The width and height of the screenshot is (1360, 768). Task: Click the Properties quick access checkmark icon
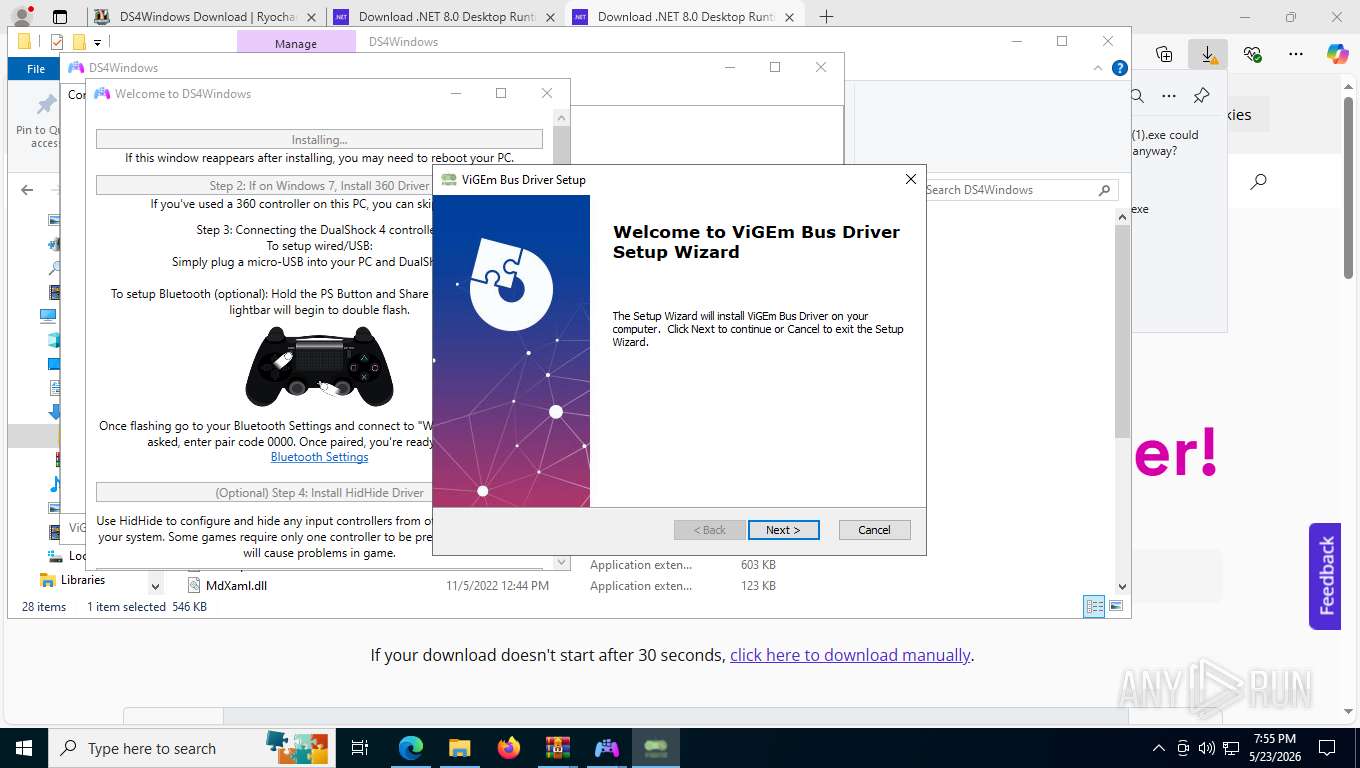57,42
